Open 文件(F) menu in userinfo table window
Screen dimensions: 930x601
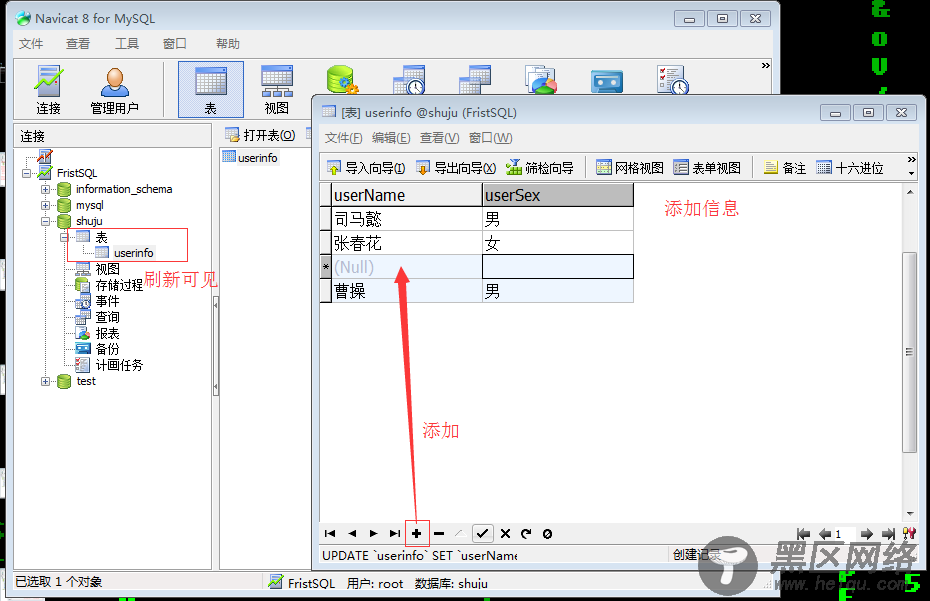343,138
